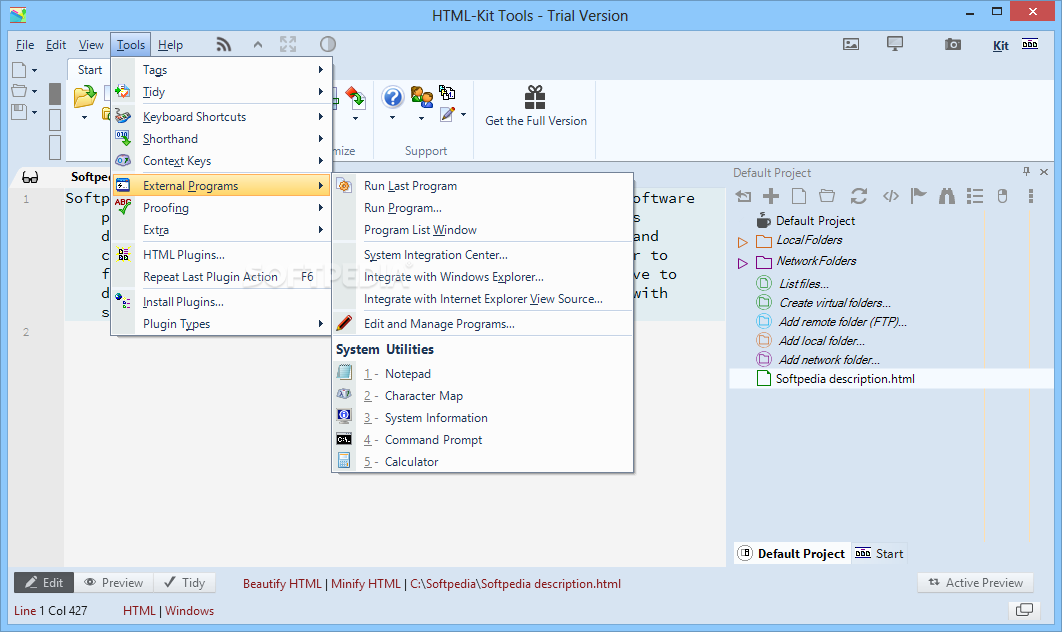Open dropdown under the Help question icon

point(392,118)
